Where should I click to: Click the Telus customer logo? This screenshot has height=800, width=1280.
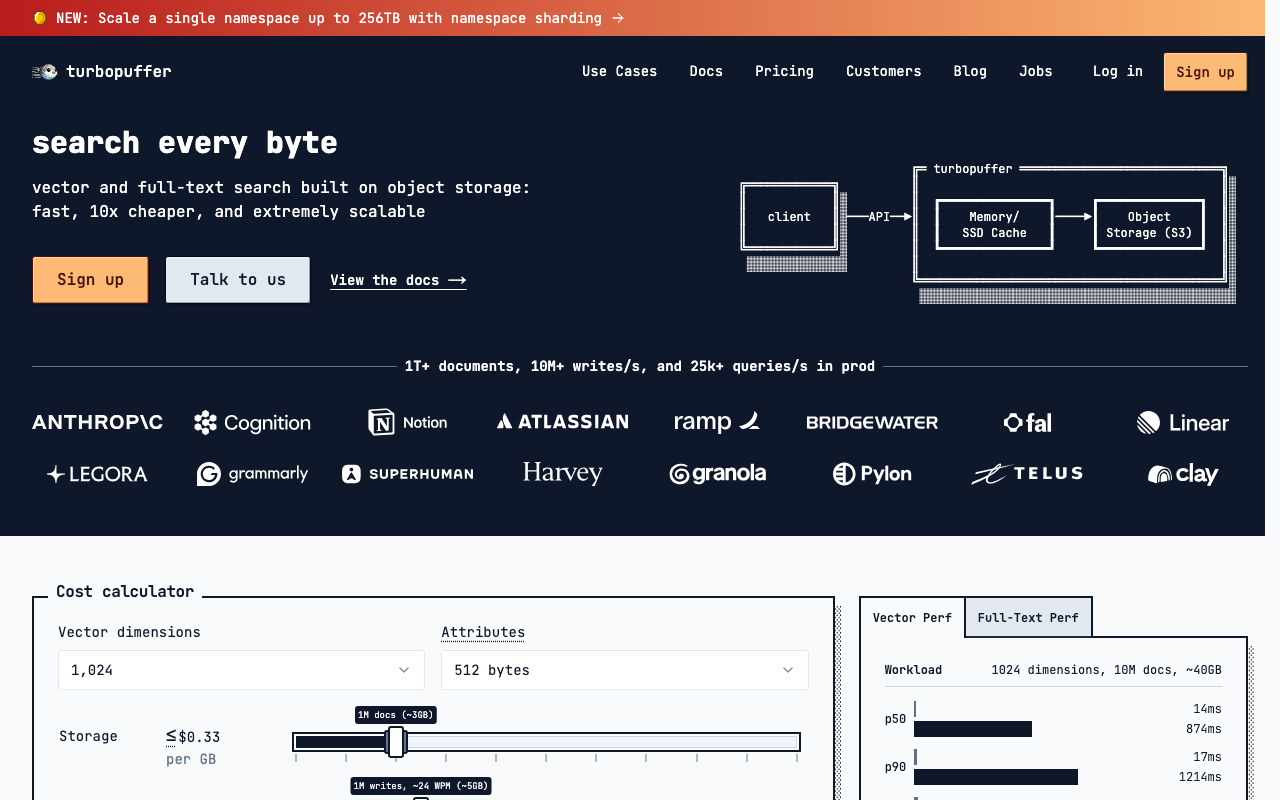click(1027, 474)
